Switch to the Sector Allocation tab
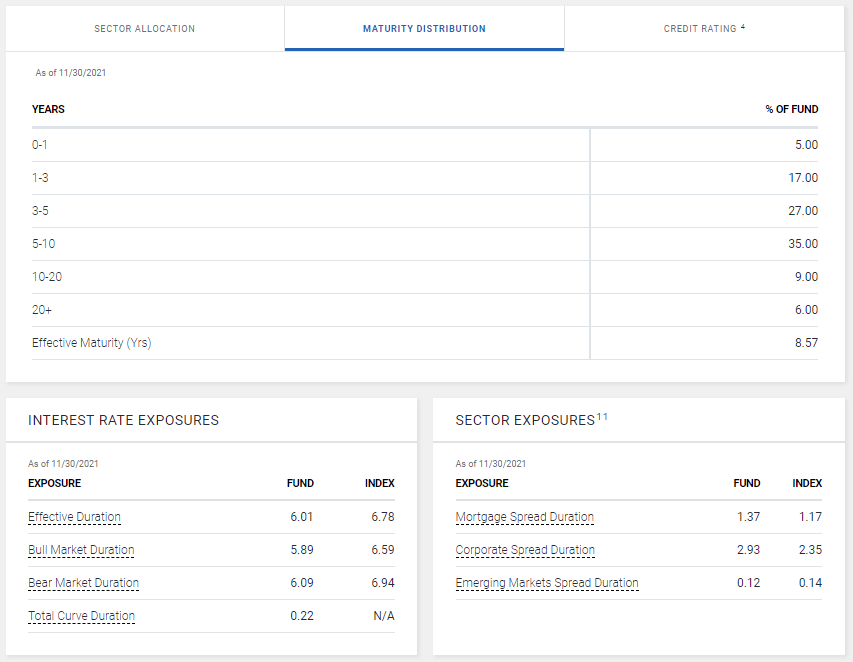 144,29
